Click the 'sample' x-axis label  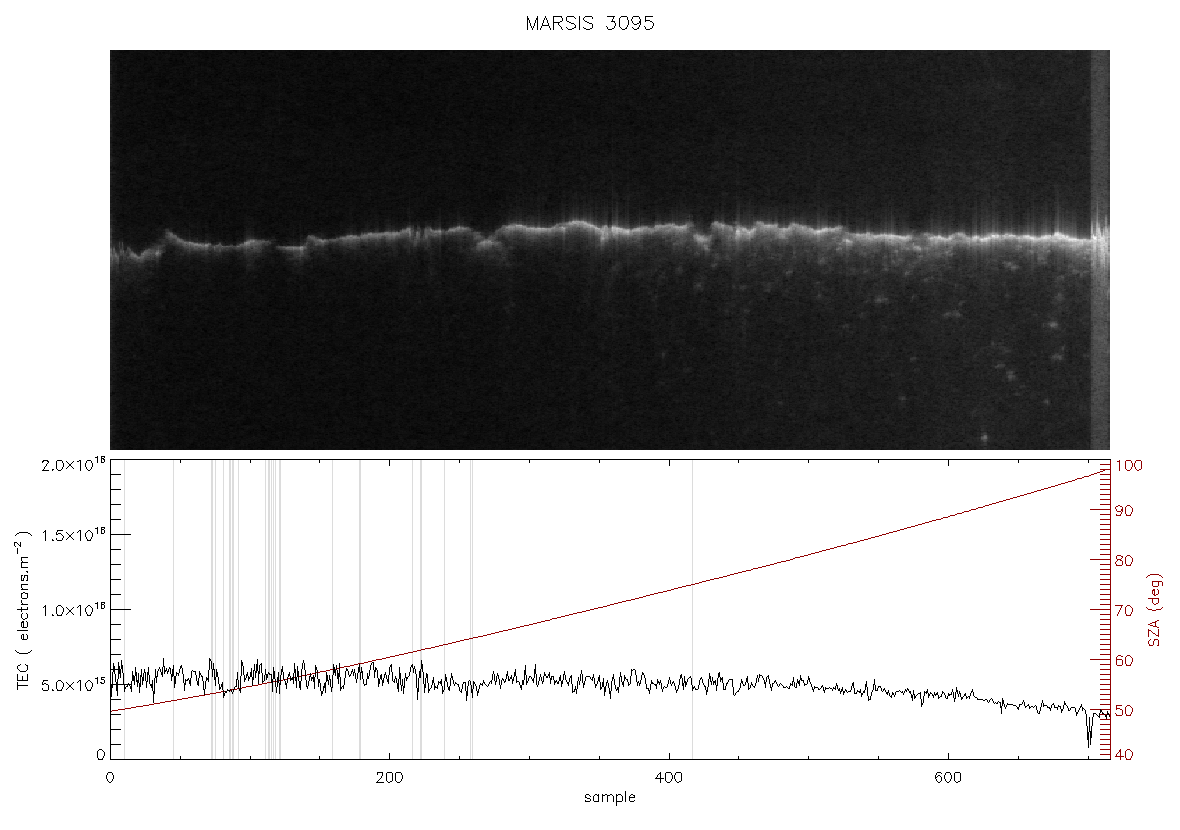pyautogui.click(x=610, y=798)
